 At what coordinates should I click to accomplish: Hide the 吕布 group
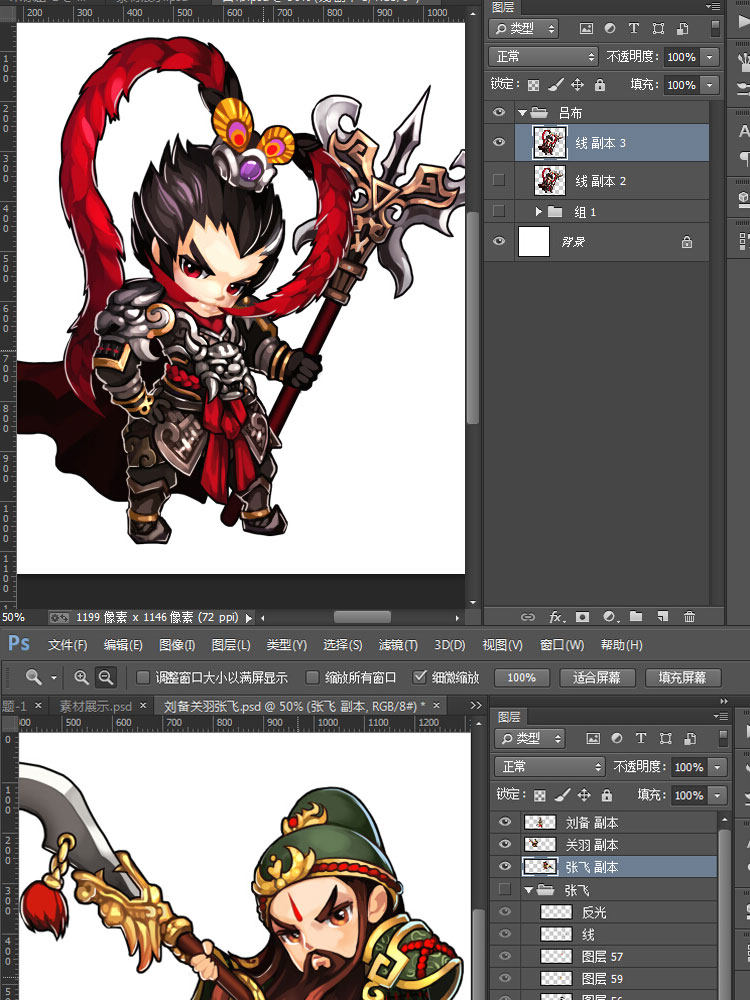coord(499,112)
